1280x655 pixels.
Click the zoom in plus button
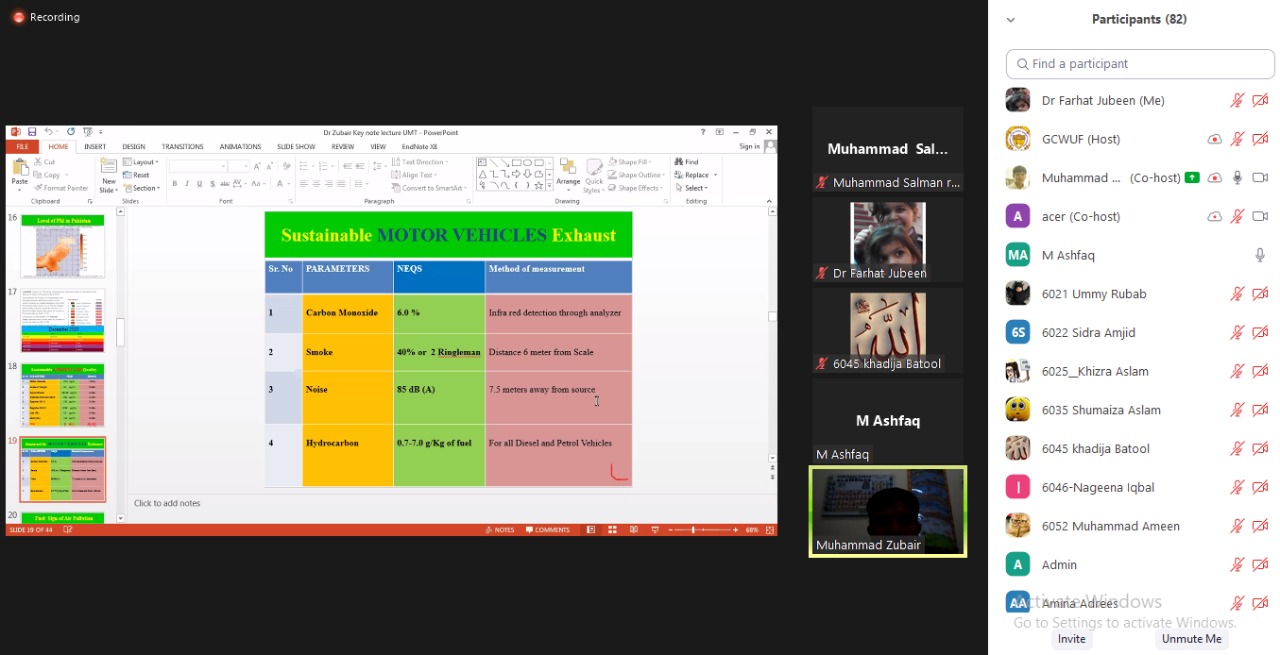(735, 530)
